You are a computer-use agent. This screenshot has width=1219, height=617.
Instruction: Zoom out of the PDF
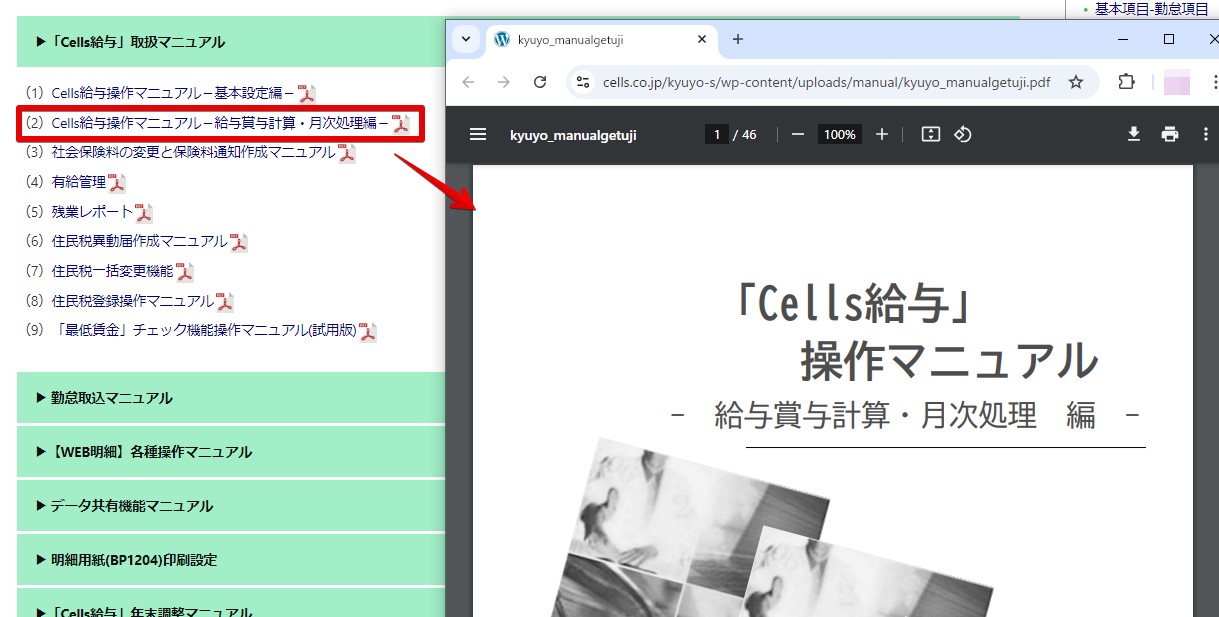coord(797,134)
